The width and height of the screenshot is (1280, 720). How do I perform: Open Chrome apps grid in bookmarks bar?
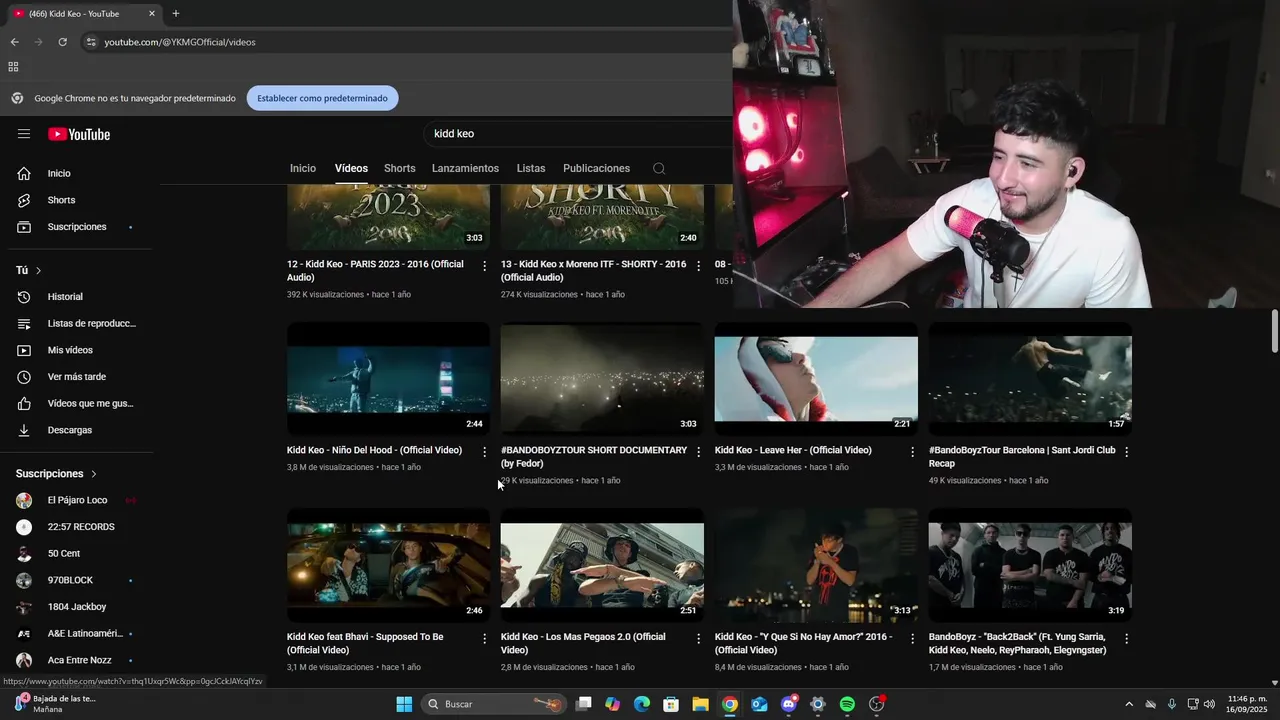tap(13, 67)
